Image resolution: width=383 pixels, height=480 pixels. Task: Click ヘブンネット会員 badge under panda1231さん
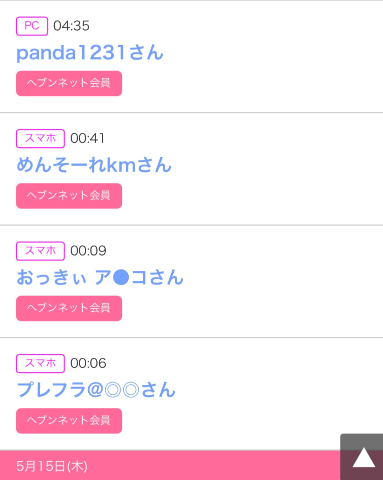[69, 83]
